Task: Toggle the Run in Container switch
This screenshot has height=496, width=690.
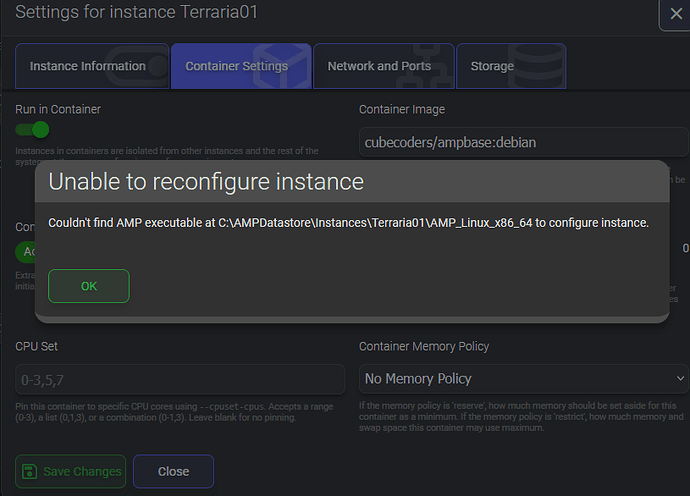Action: point(33,130)
